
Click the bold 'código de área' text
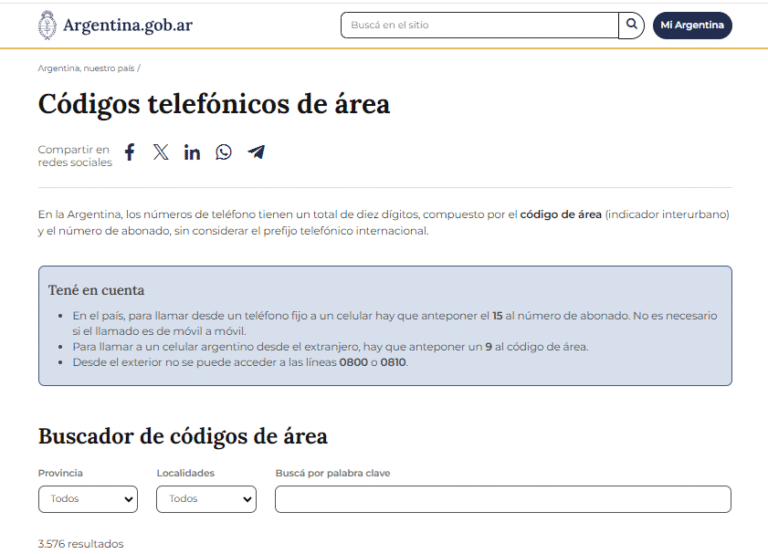point(560,215)
